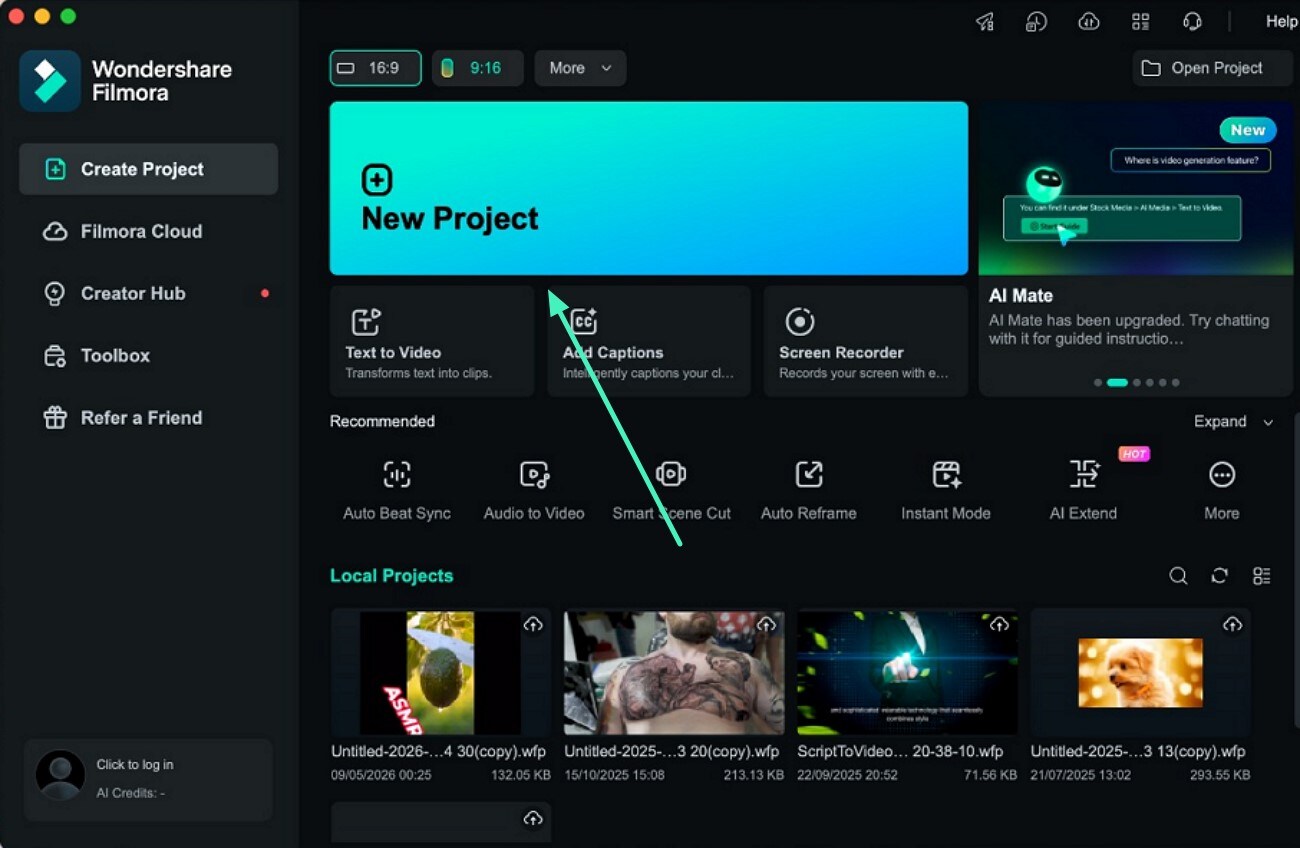Upload the fifth partially visible project to cloud
Image resolution: width=1300 pixels, height=848 pixels.
click(533, 818)
